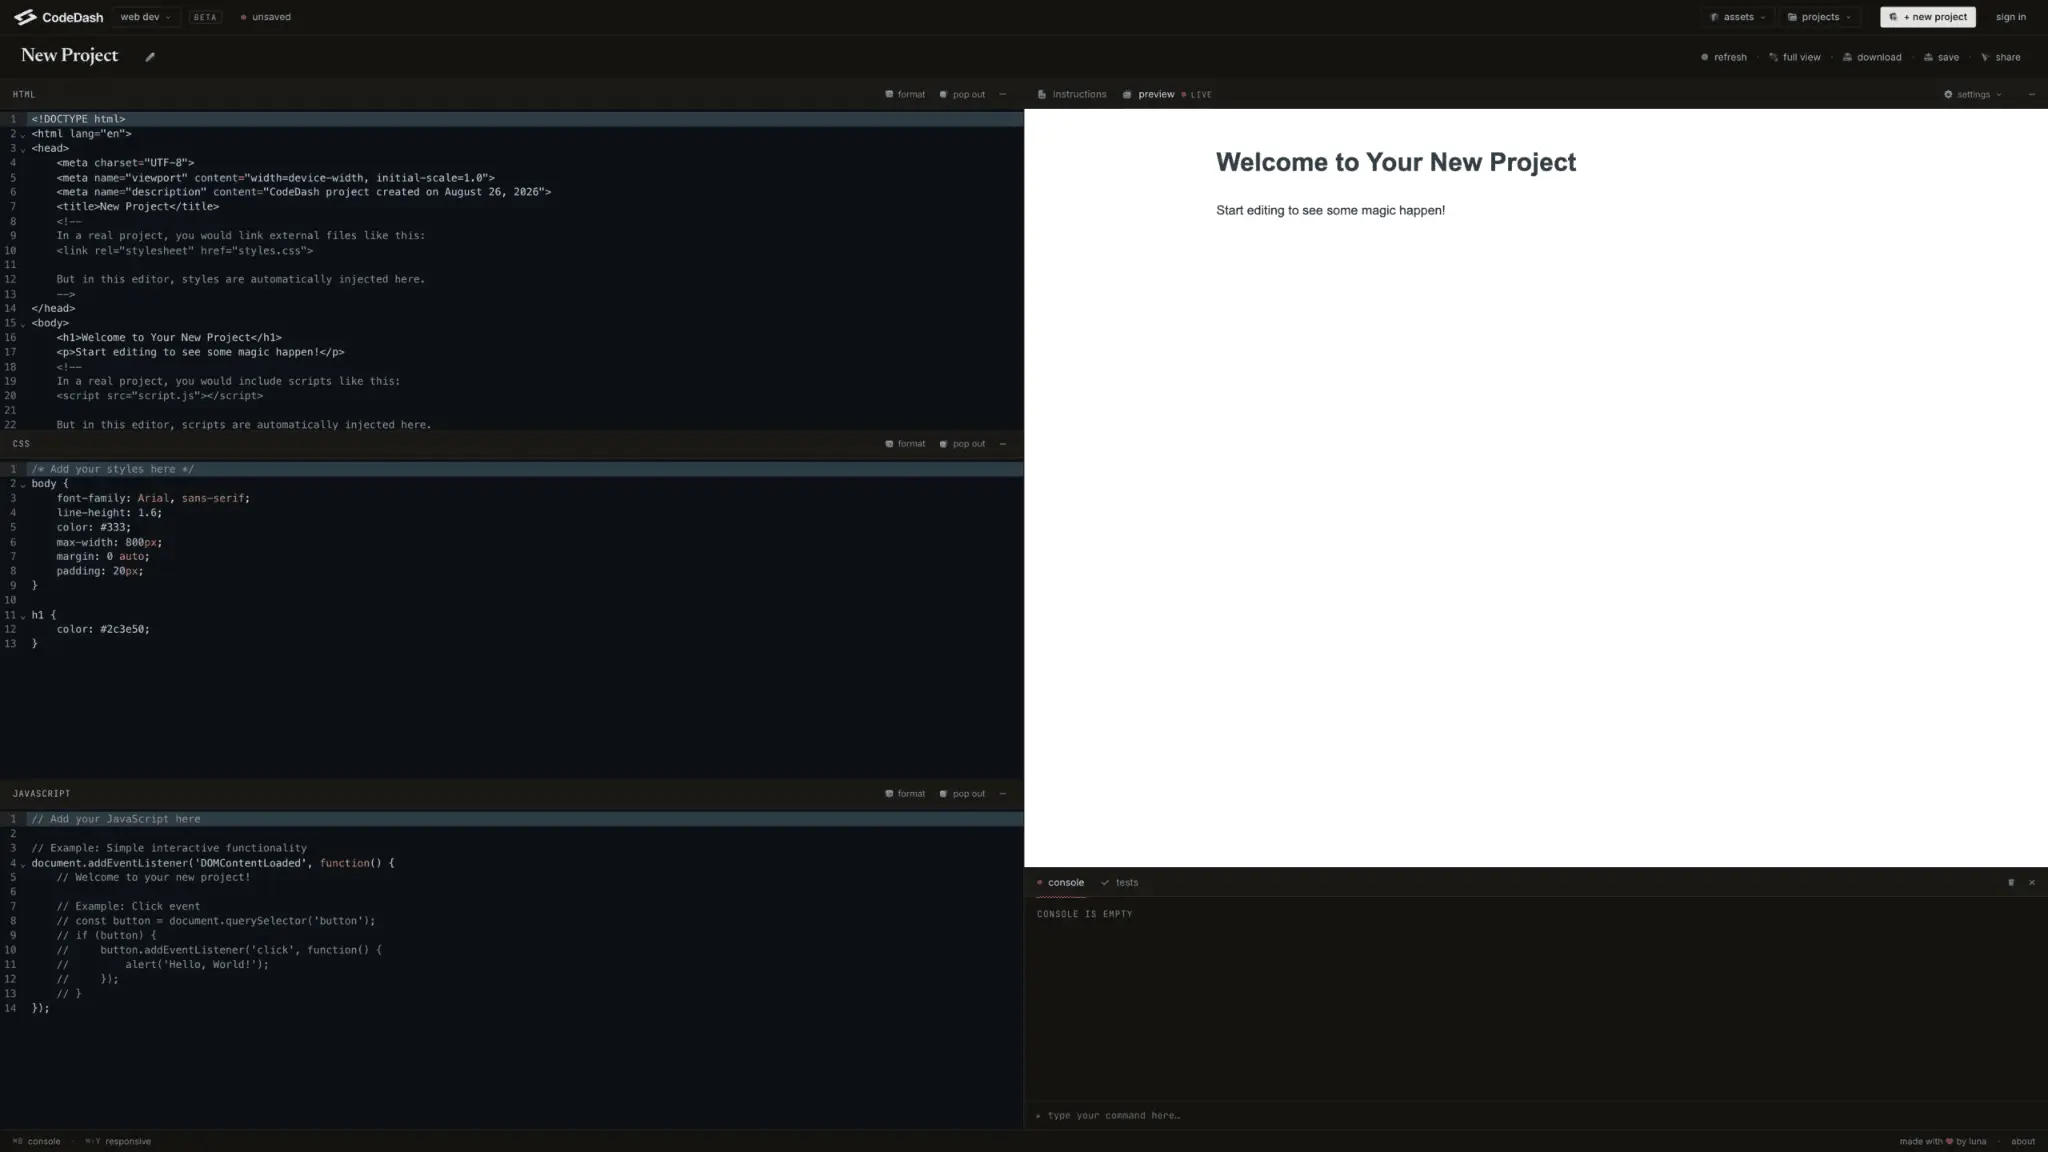Switch to the instructions tab

click(x=1072, y=95)
